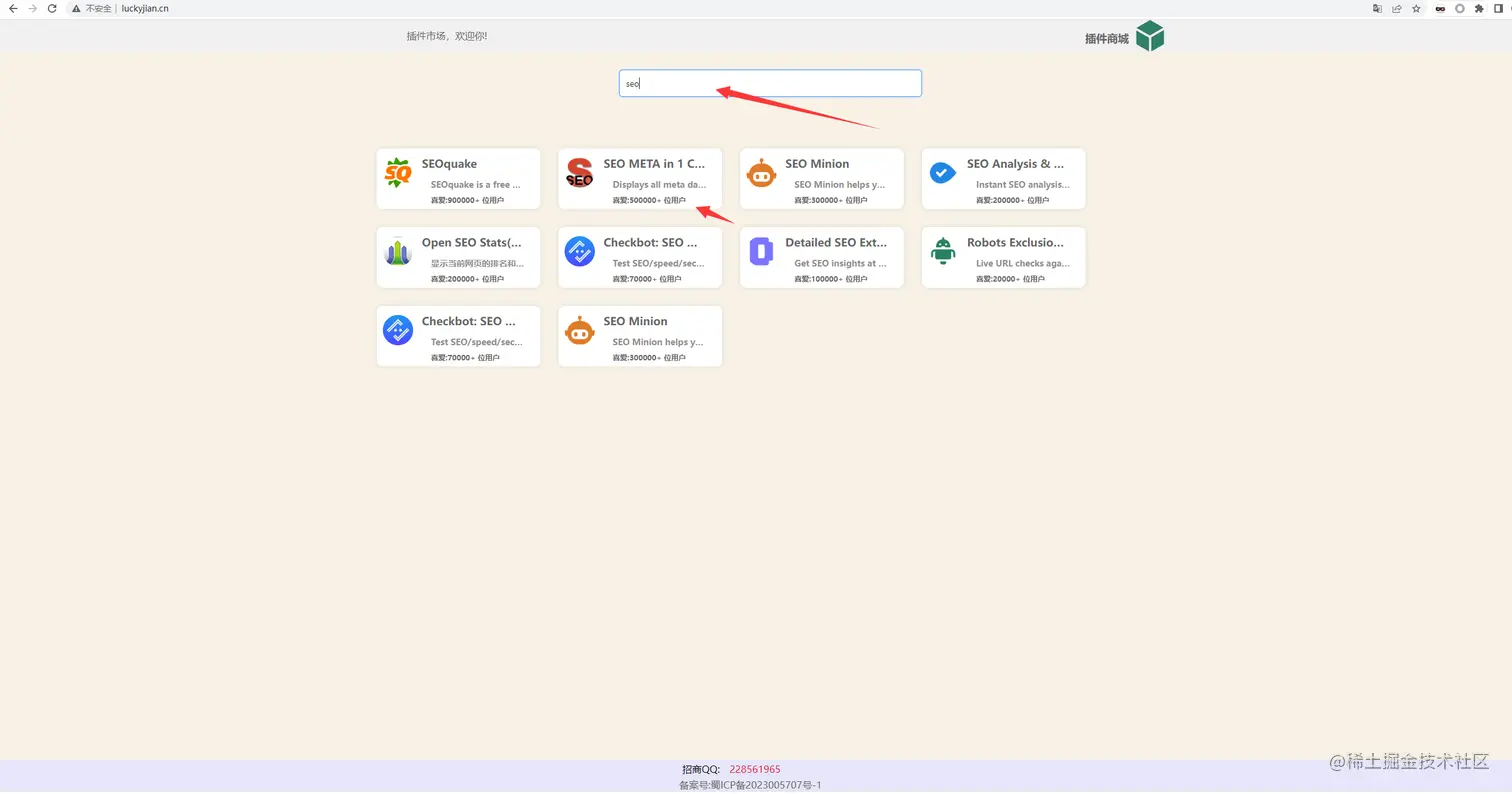Click the black mask extension icon

pyautogui.click(x=1441, y=8)
